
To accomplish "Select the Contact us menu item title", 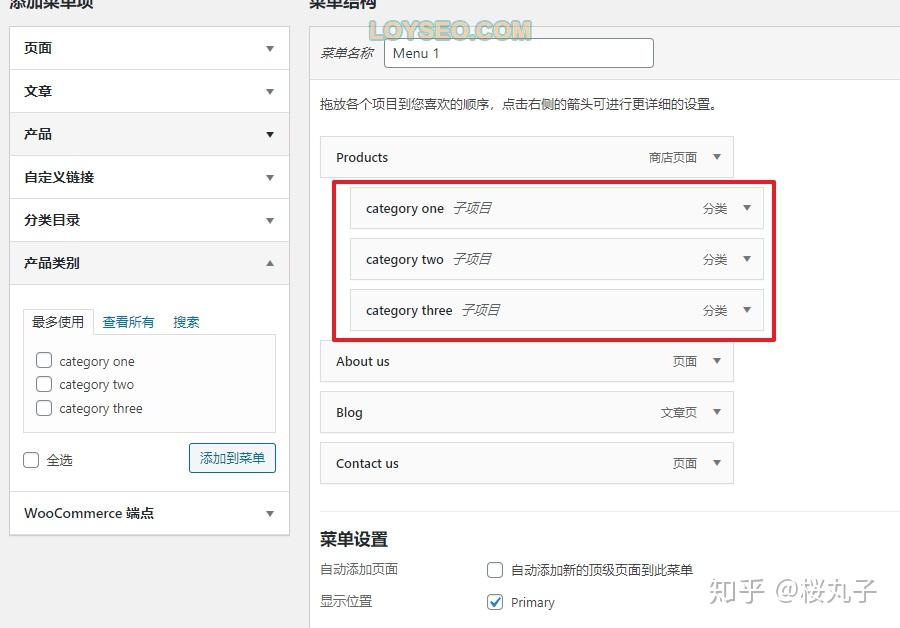I will click(x=367, y=464).
